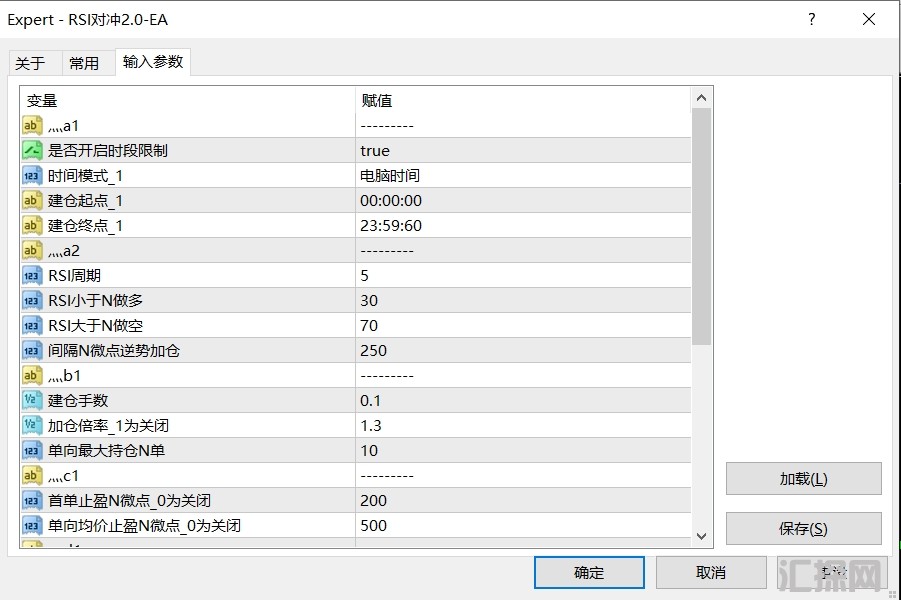Close the Expert dialog window

(869, 19)
